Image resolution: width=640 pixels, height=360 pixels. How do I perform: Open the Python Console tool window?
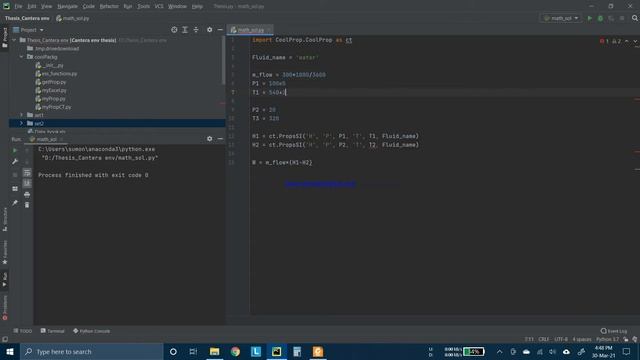(x=91, y=331)
